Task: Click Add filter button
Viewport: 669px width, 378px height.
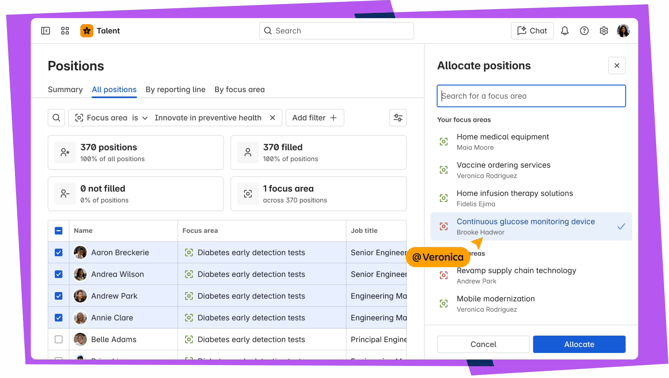Action: click(314, 118)
